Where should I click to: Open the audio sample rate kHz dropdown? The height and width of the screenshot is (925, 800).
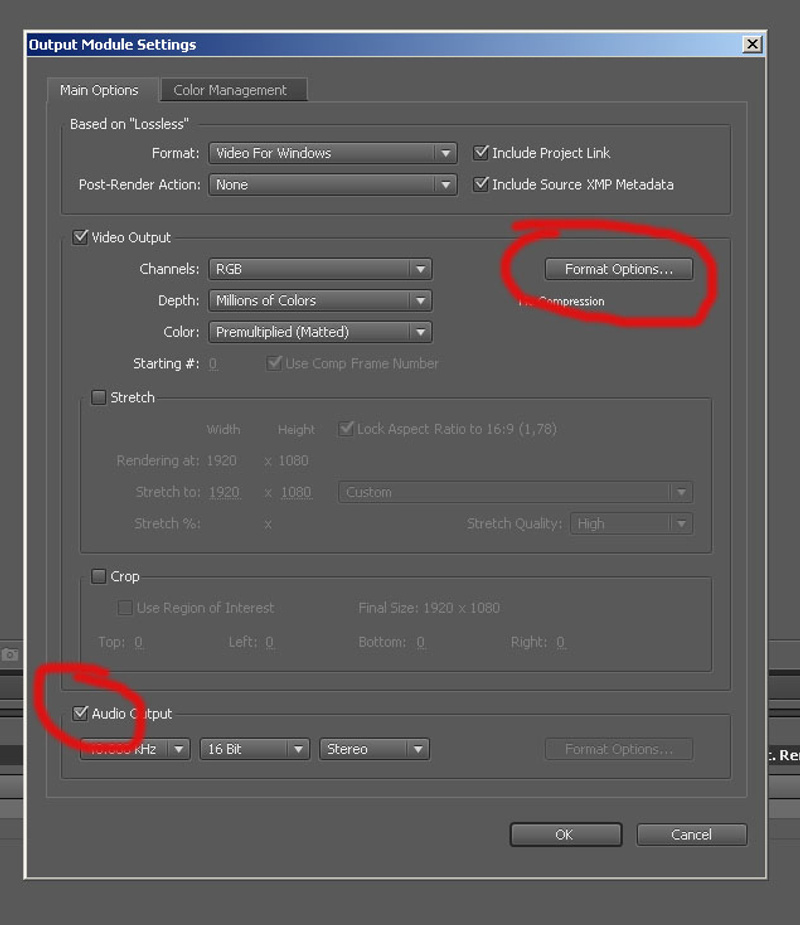[135, 749]
